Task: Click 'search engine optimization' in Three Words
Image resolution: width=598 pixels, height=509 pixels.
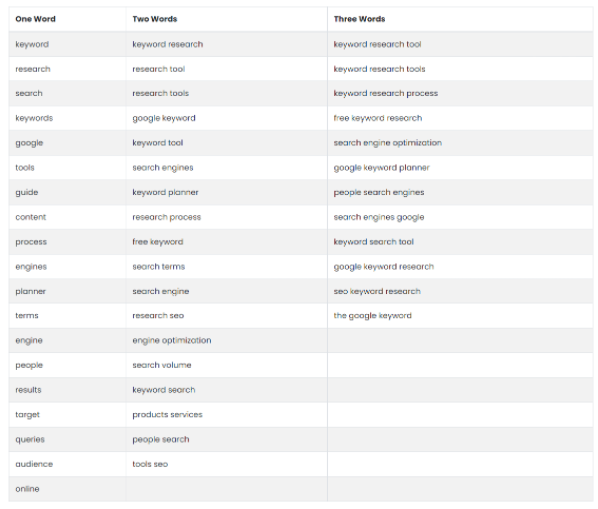Action: click(387, 143)
